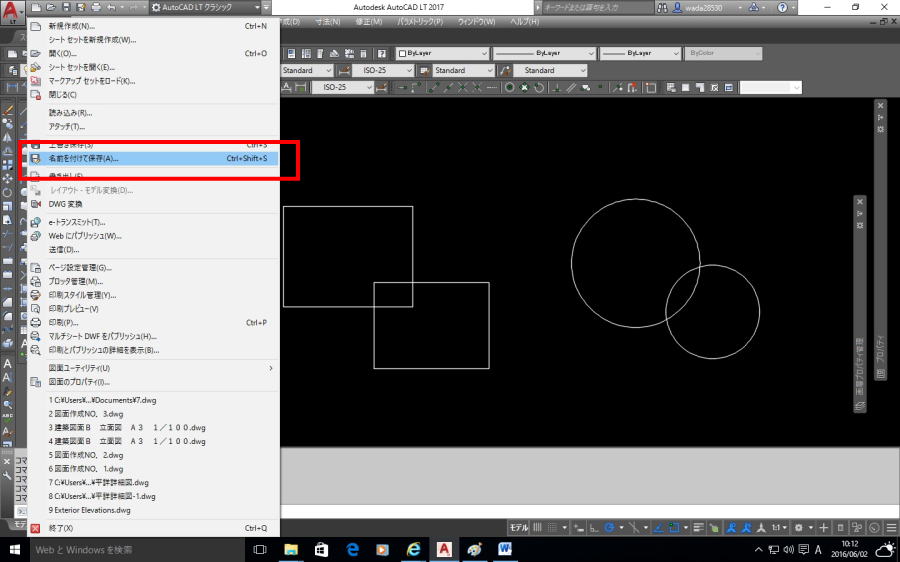
Task: Open the 1:1 annotation scale dropdown
Action: [779, 527]
